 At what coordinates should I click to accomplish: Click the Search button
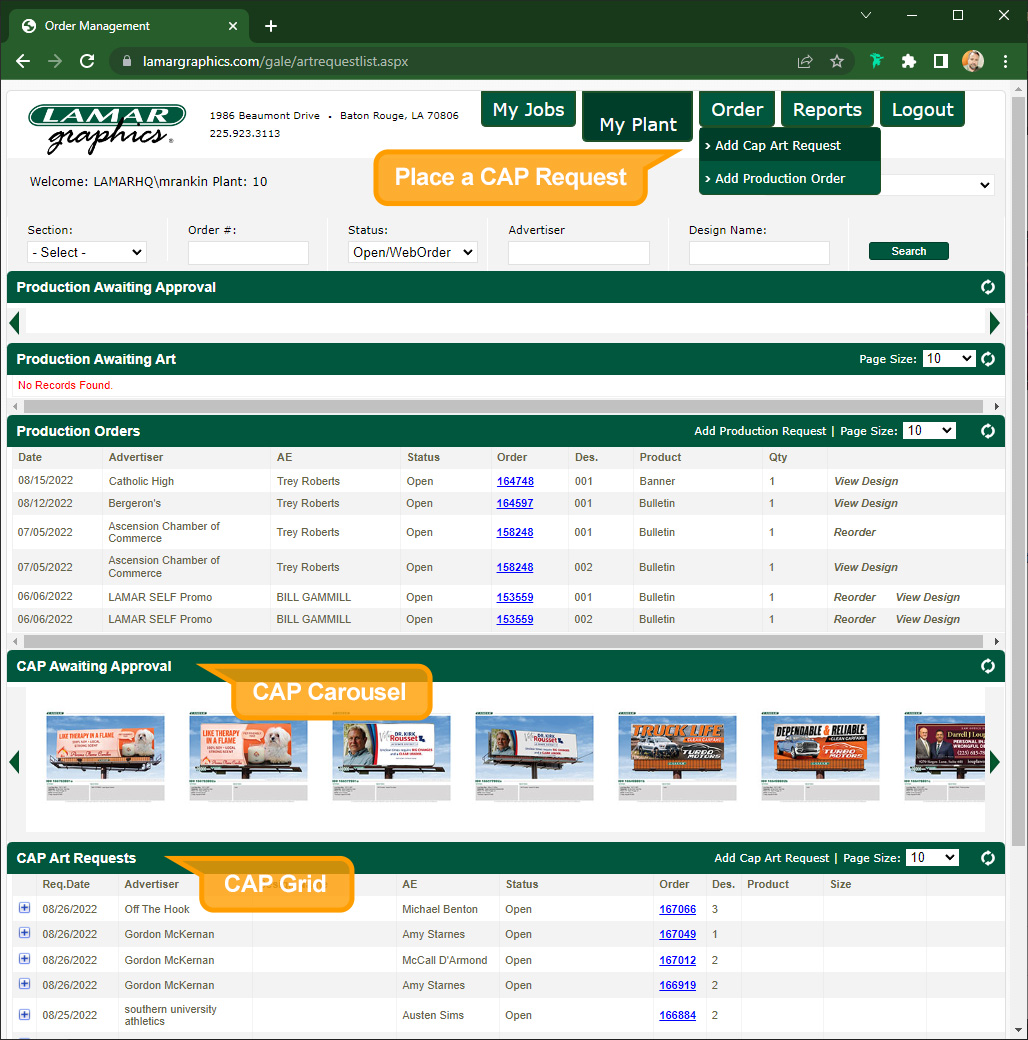[909, 251]
